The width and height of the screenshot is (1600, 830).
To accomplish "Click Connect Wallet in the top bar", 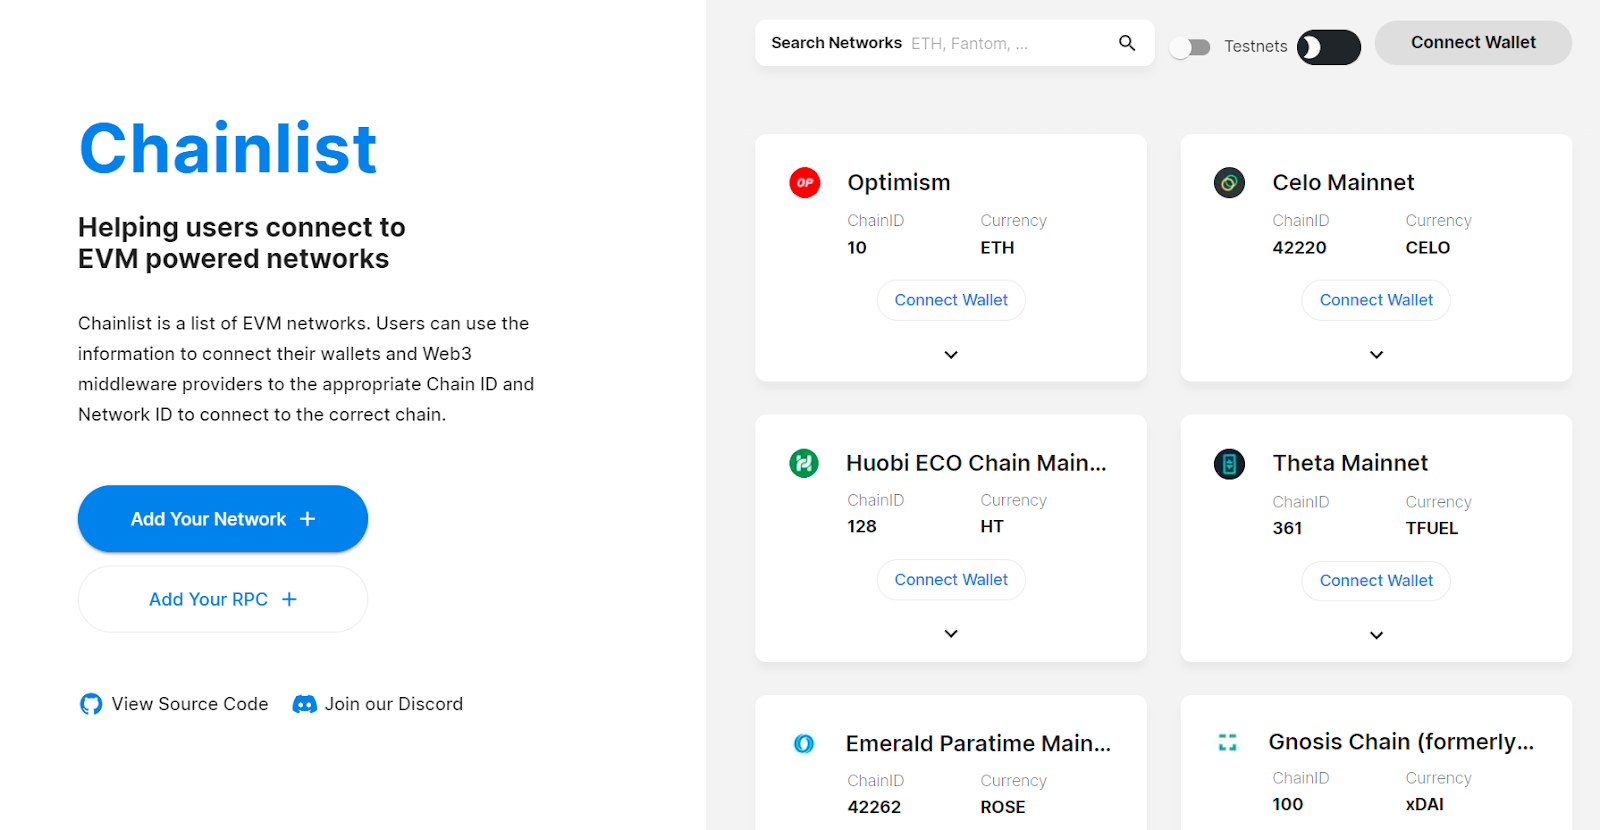I will coord(1473,43).
